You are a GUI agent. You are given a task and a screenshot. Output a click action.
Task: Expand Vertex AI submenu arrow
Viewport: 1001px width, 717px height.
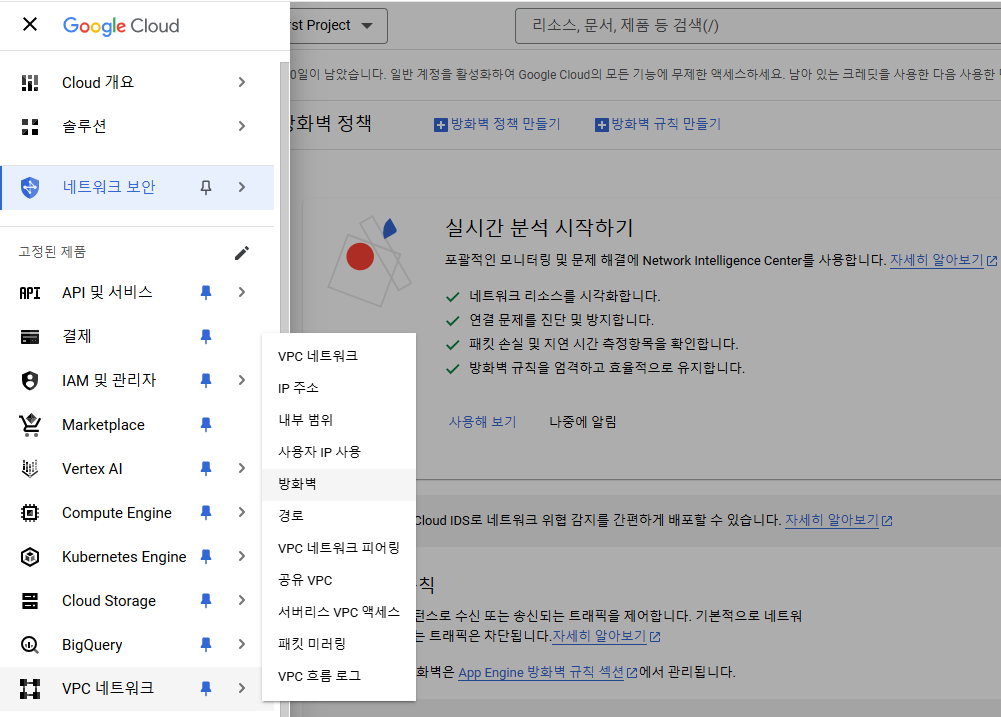point(242,469)
